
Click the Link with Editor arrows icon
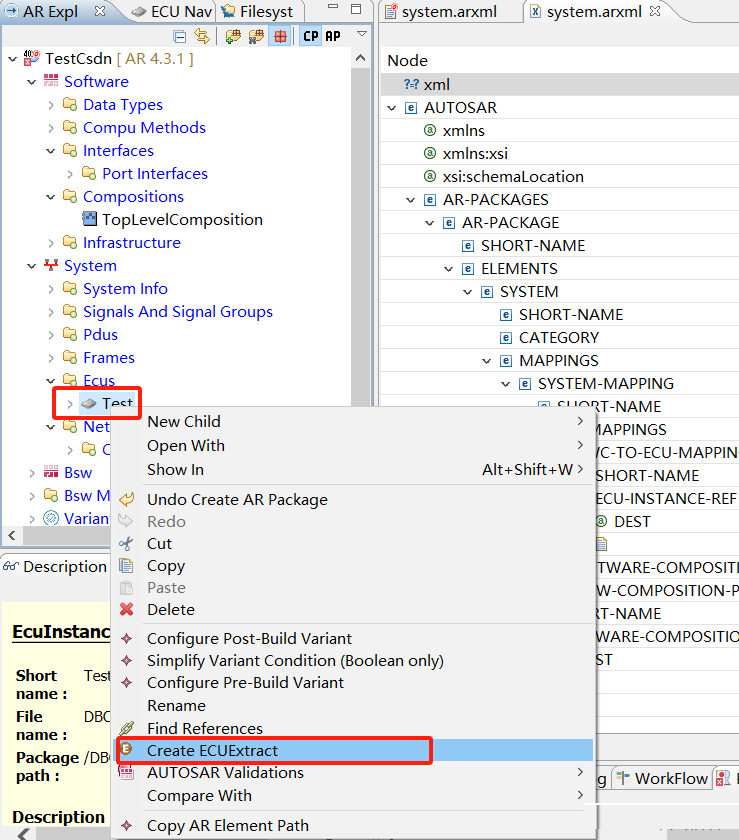202,36
